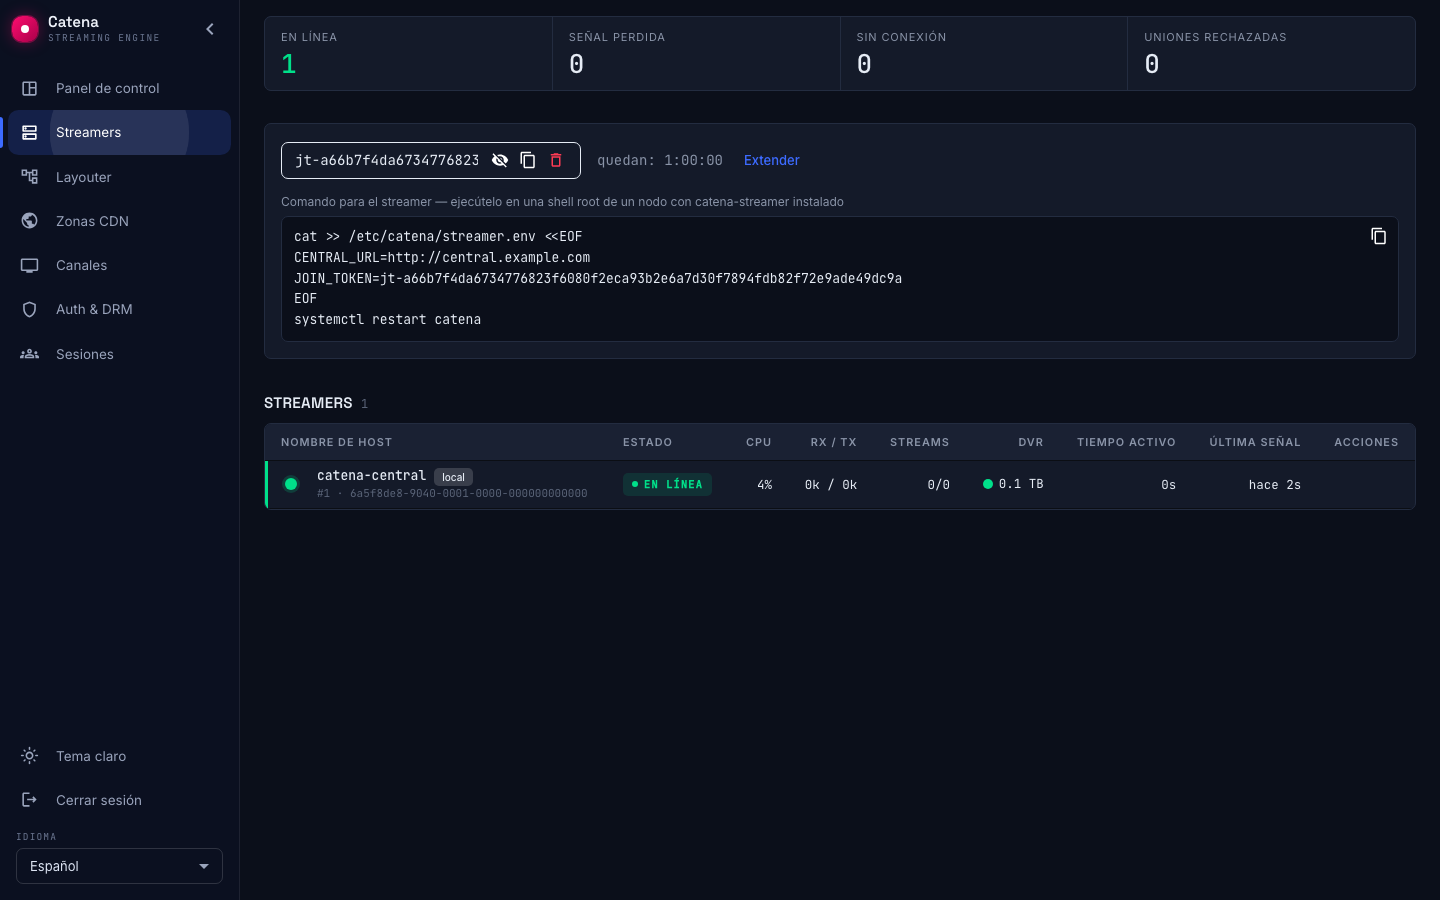Image resolution: width=1440 pixels, height=900 pixels.
Task: Open the Español language dropdown
Action: tap(119, 866)
